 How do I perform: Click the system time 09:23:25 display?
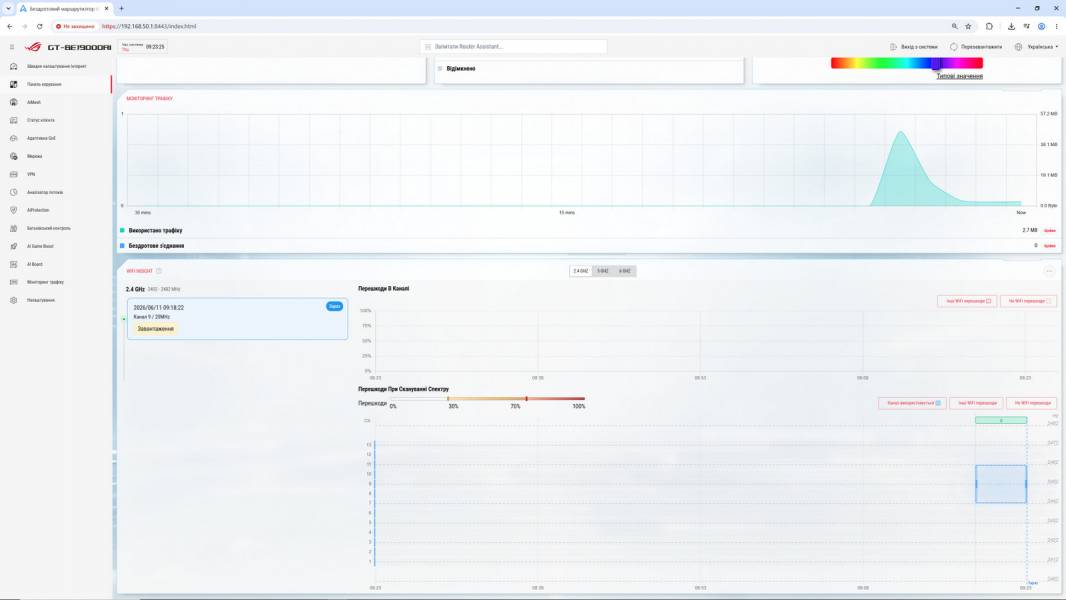click(x=155, y=47)
